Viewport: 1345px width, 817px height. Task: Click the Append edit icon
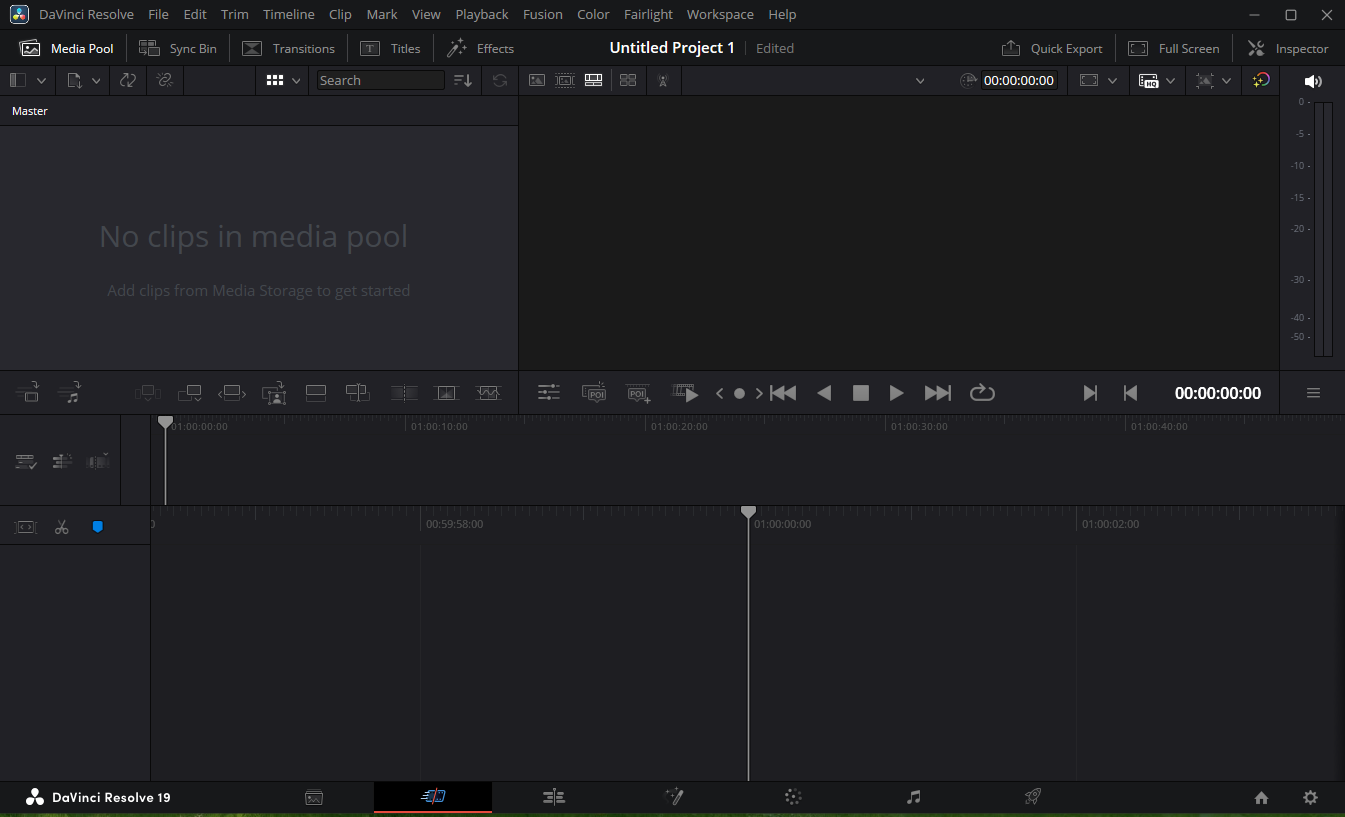(x=190, y=393)
